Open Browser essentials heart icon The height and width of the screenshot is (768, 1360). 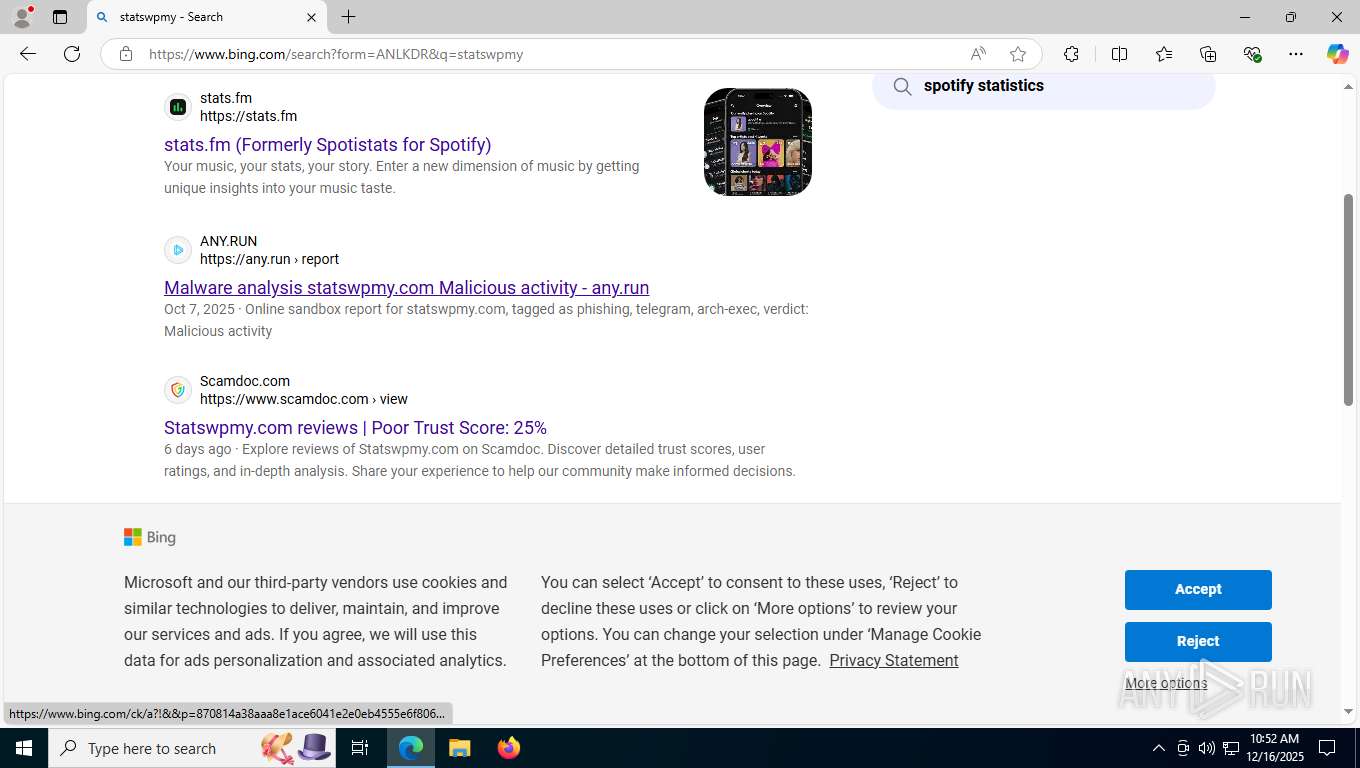click(1252, 54)
